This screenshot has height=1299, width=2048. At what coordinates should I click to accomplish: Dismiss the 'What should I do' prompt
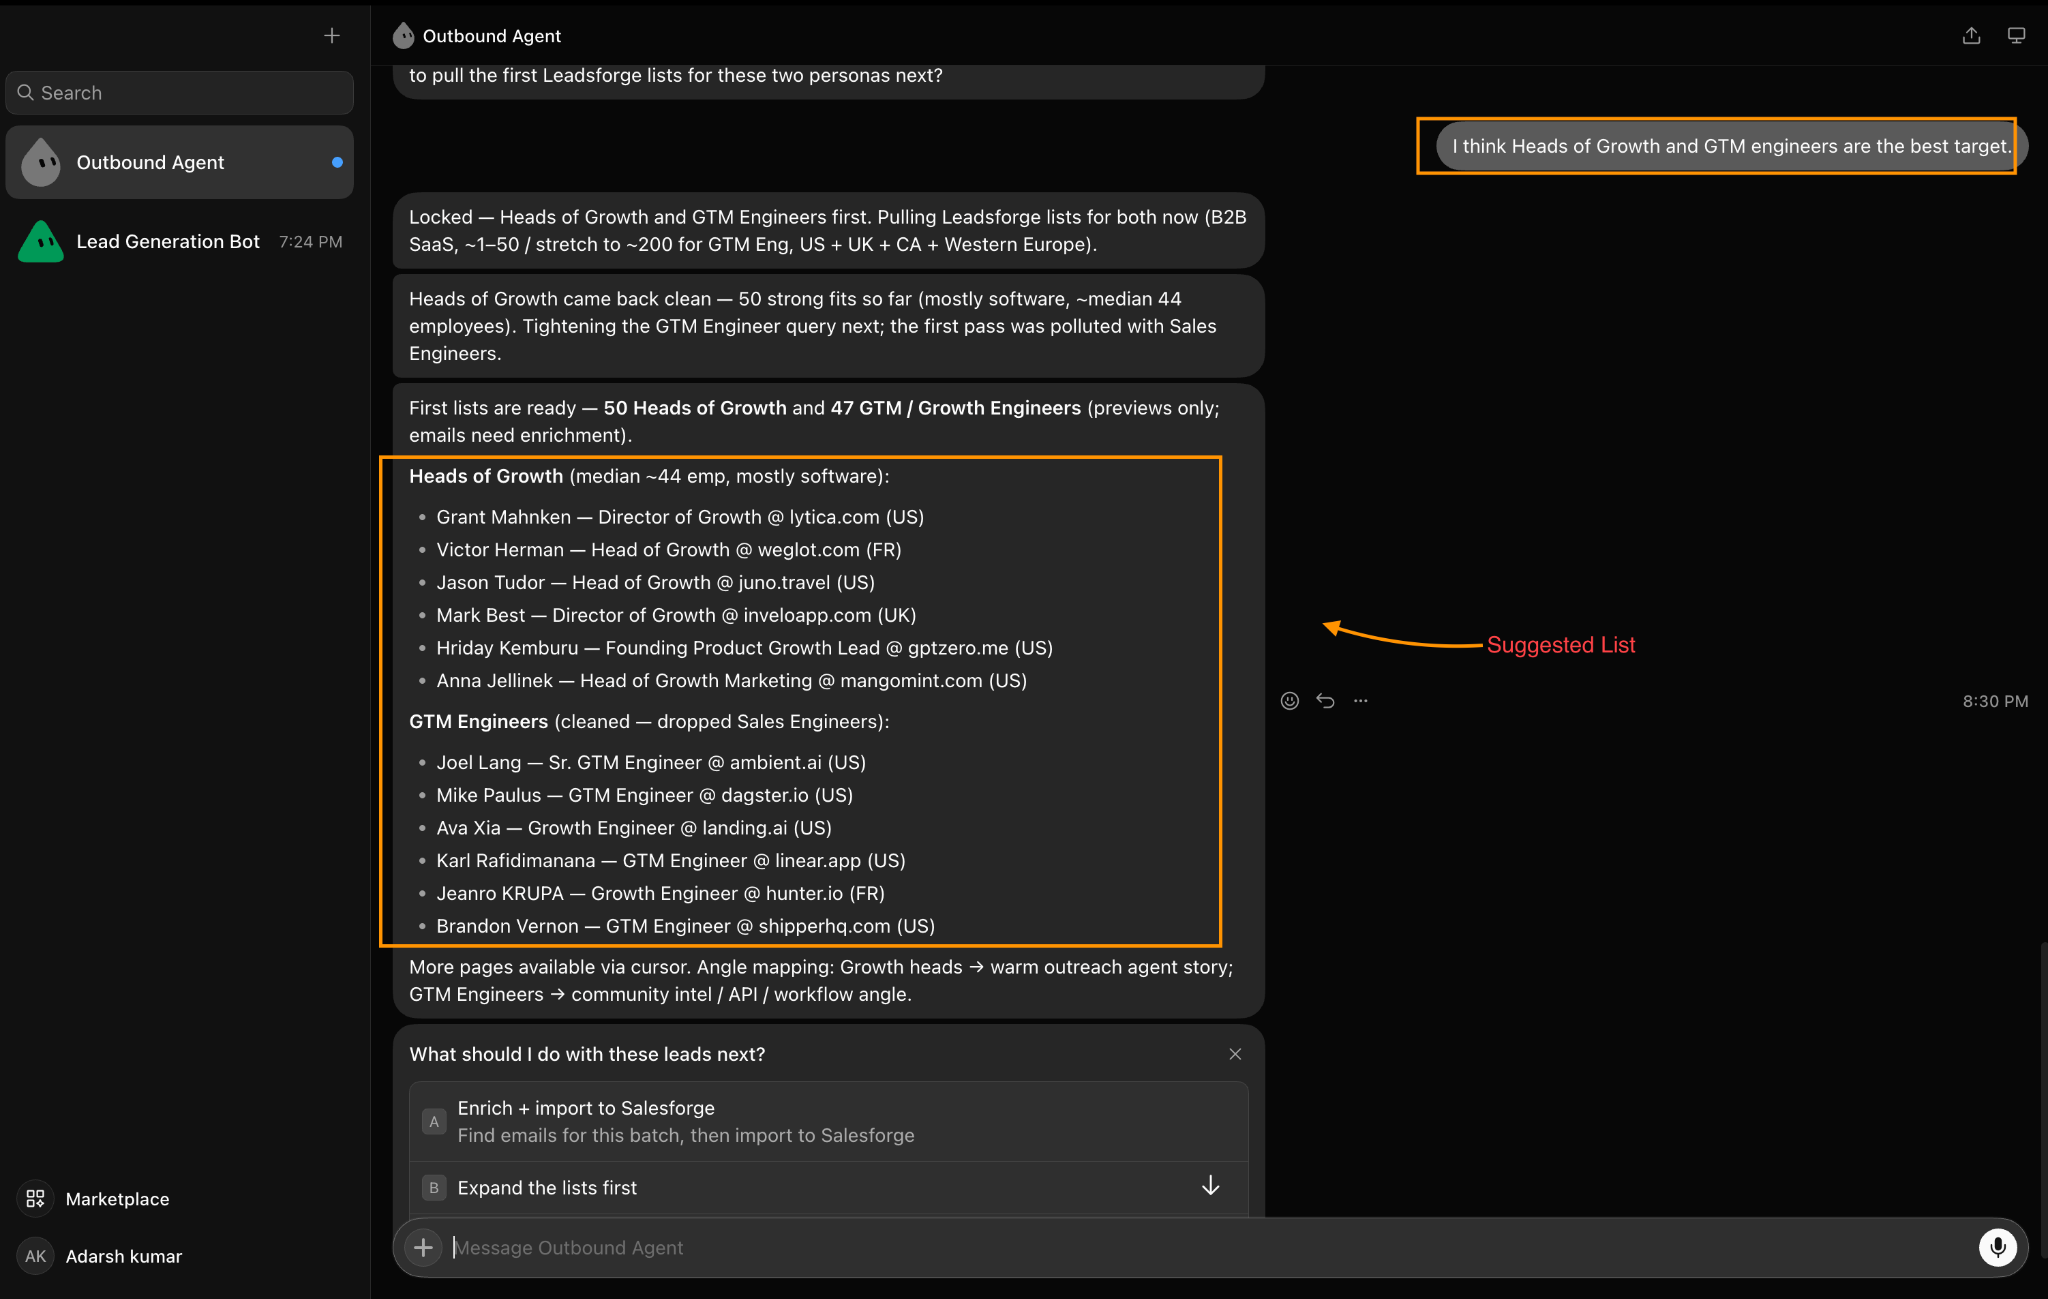click(x=1235, y=1054)
